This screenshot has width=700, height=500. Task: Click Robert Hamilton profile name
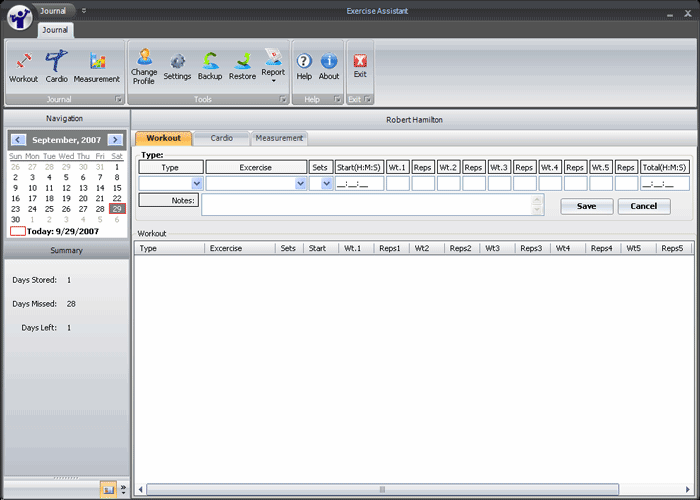coord(414,120)
